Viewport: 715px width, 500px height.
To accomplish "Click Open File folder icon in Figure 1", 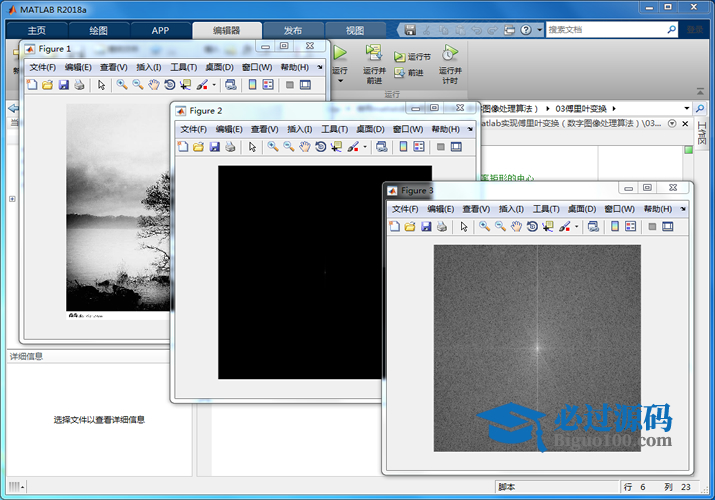I will [x=47, y=85].
